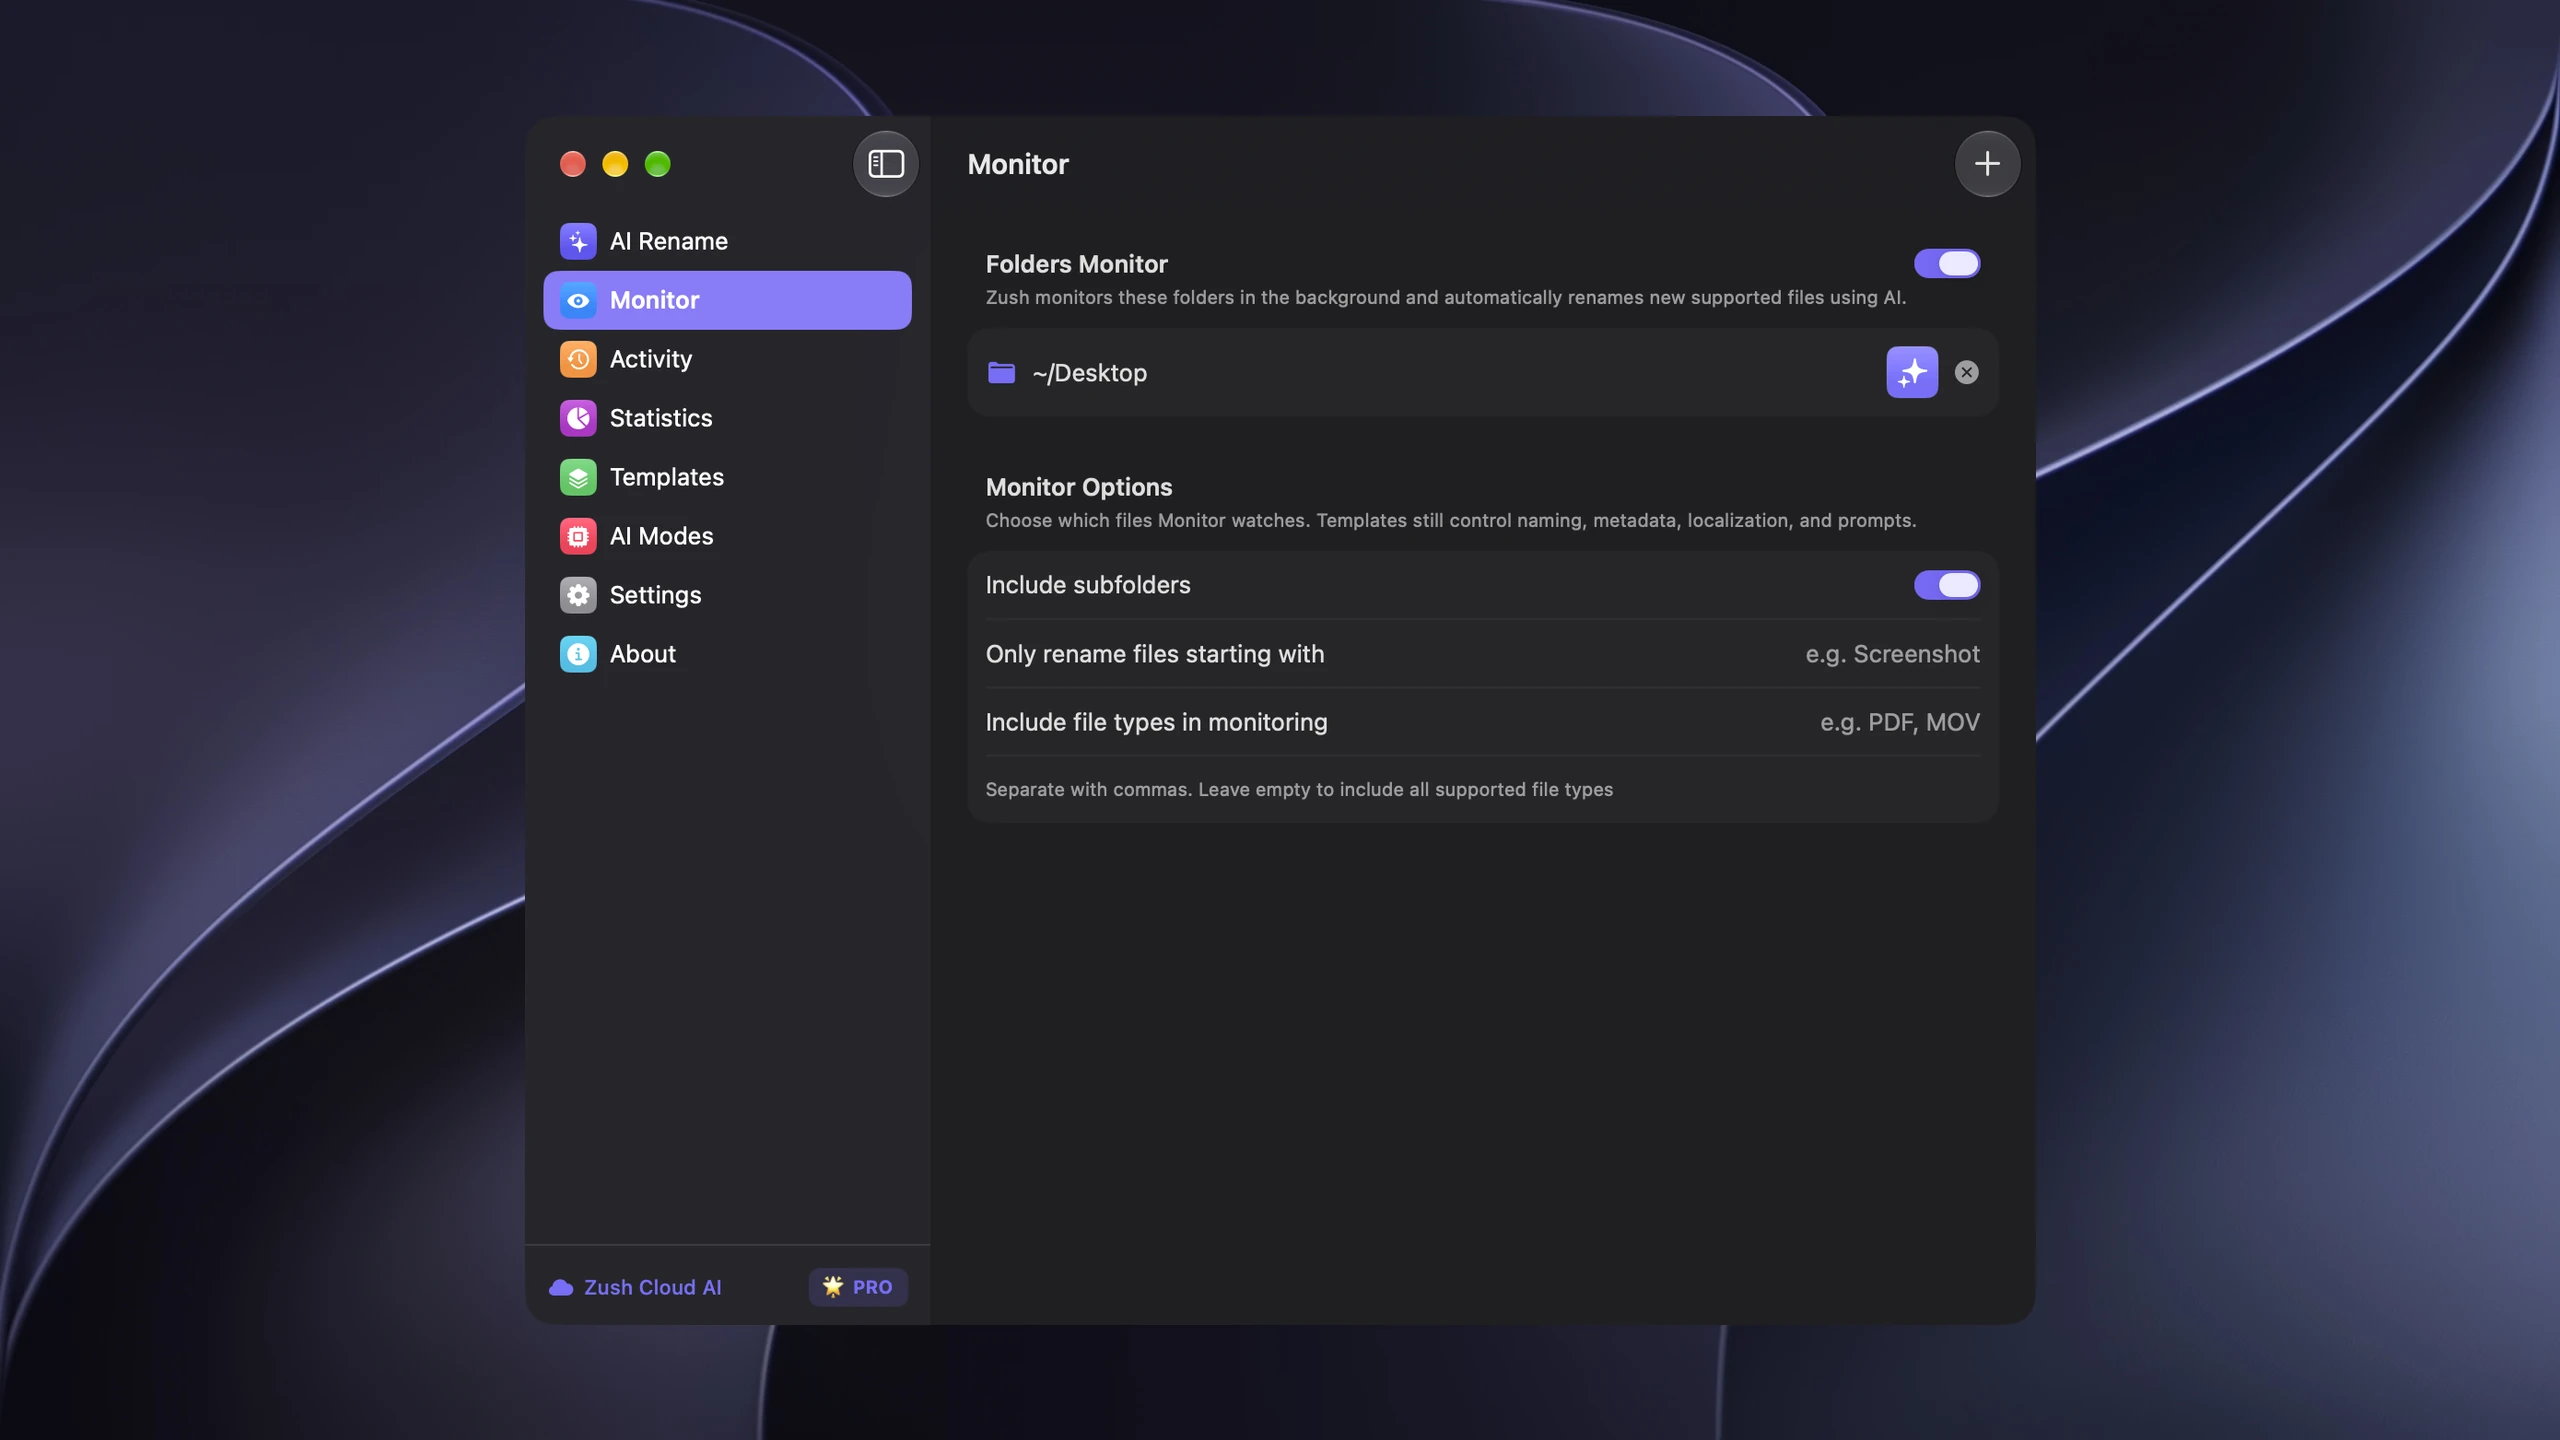
Task: Click the Zush Cloud AI cloud icon
Action: pyautogui.click(x=561, y=1287)
